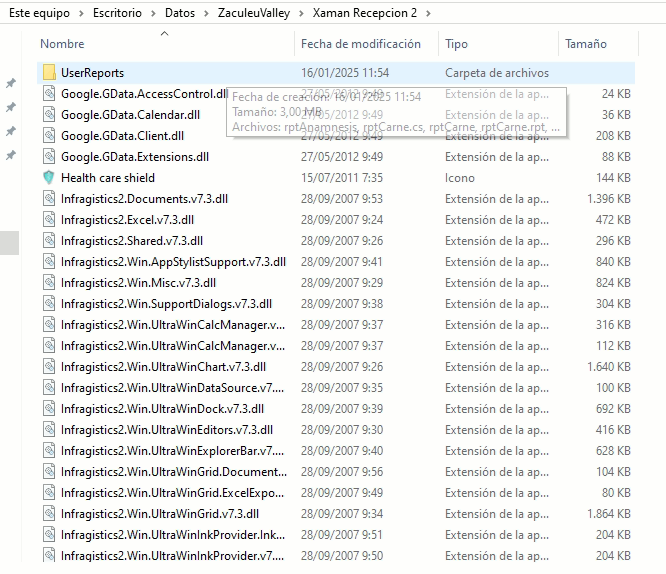666x574 pixels.
Task: Click the Health care shield icon
Action: 49,178
